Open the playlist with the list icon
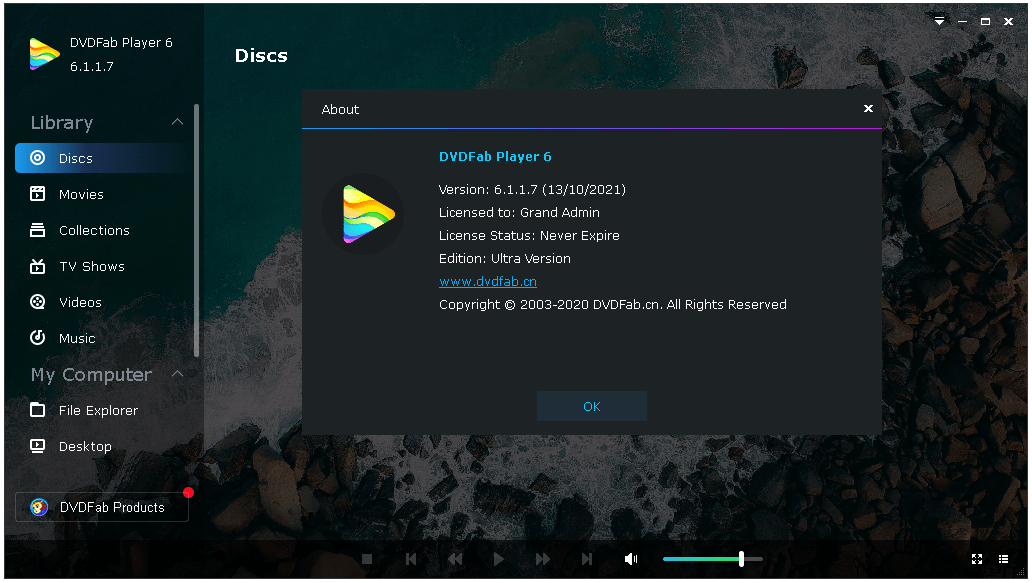Screen dimensions: 1032x583 1003,559
